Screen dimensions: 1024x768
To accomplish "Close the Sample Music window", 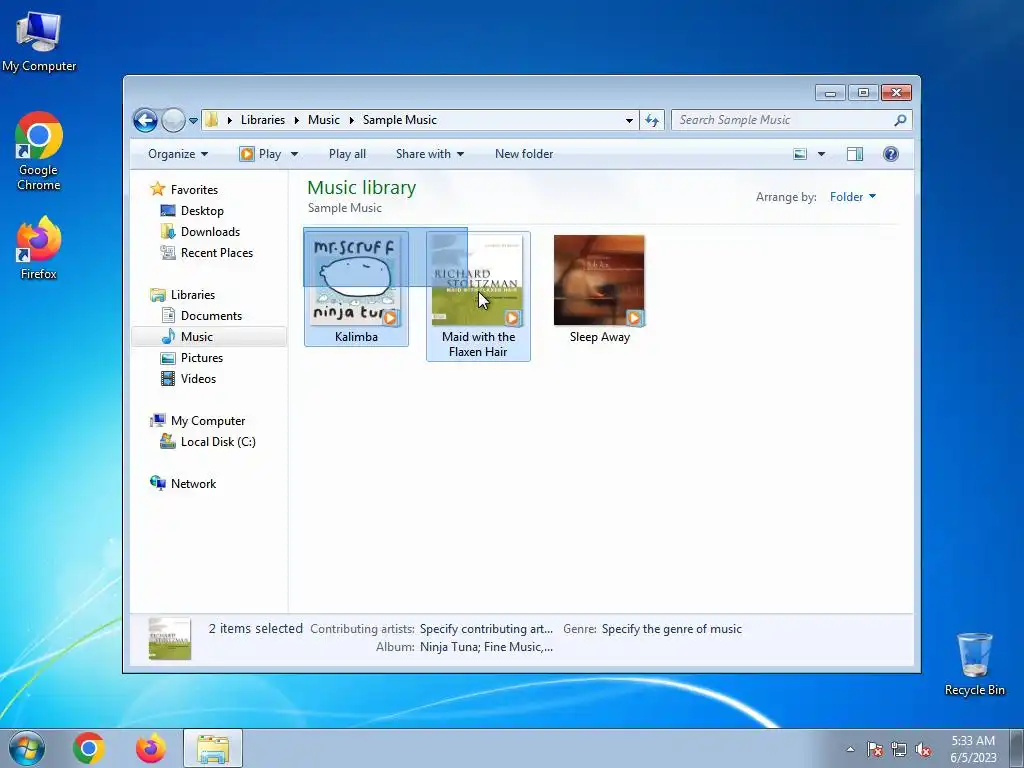I will [896, 93].
